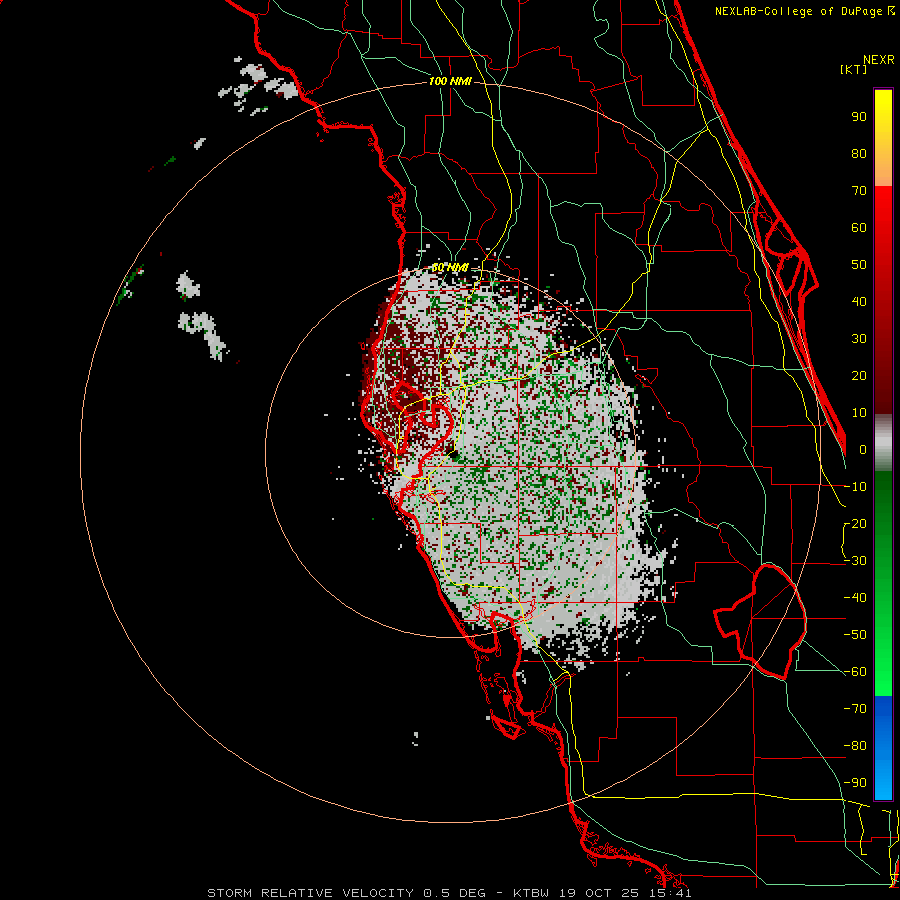The height and width of the screenshot is (900, 900).
Task: Click the positive 10 value on scale
Action: (859, 413)
